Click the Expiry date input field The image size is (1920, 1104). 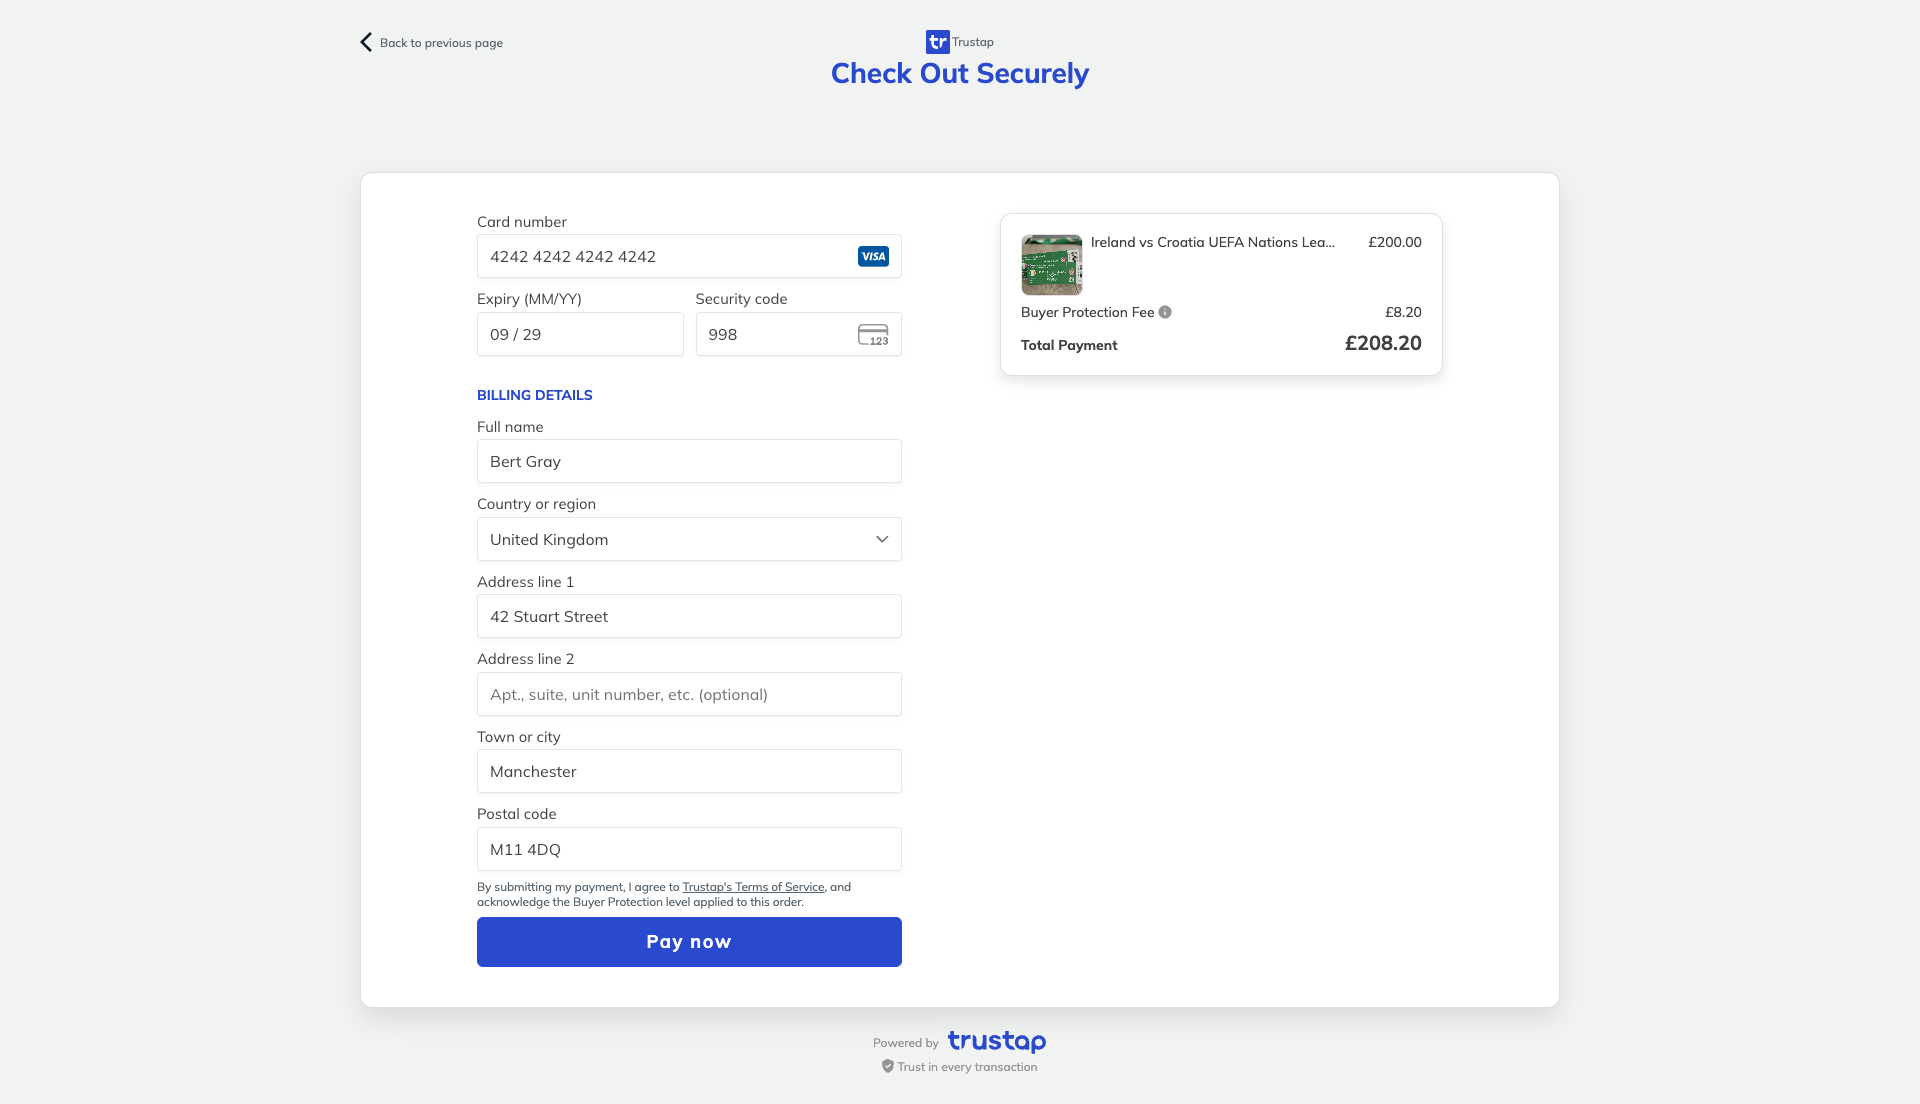pos(580,335)
